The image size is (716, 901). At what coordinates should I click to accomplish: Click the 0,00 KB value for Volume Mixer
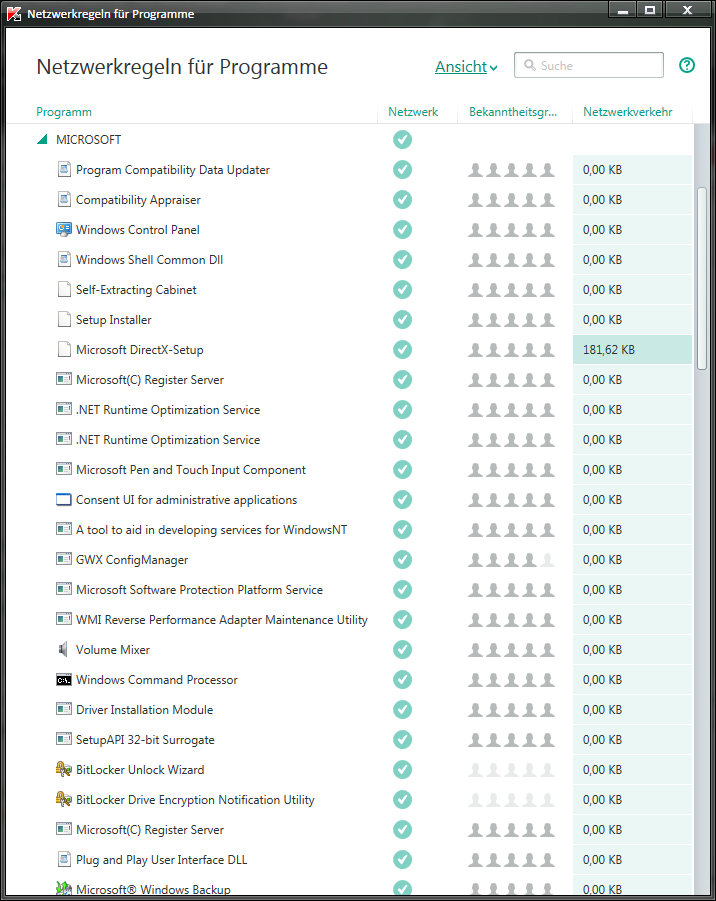tap(602, 650)
